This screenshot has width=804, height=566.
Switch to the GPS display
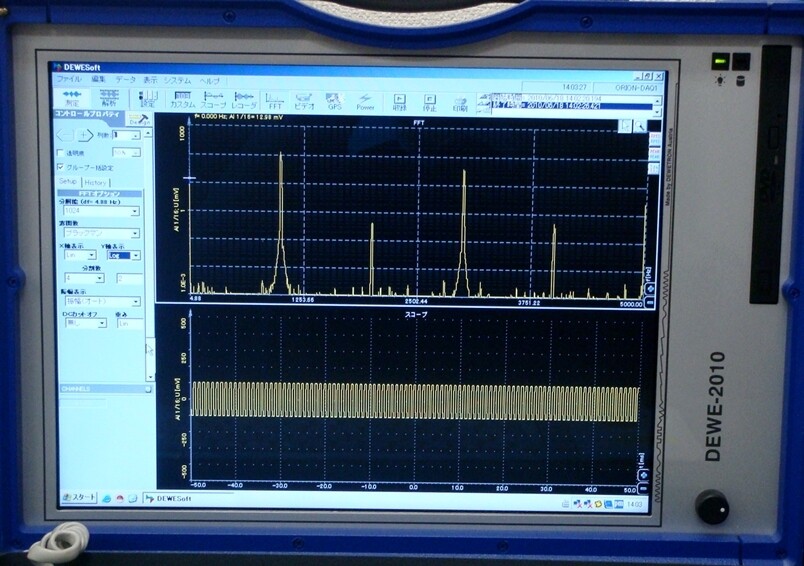tap(334, 101)
